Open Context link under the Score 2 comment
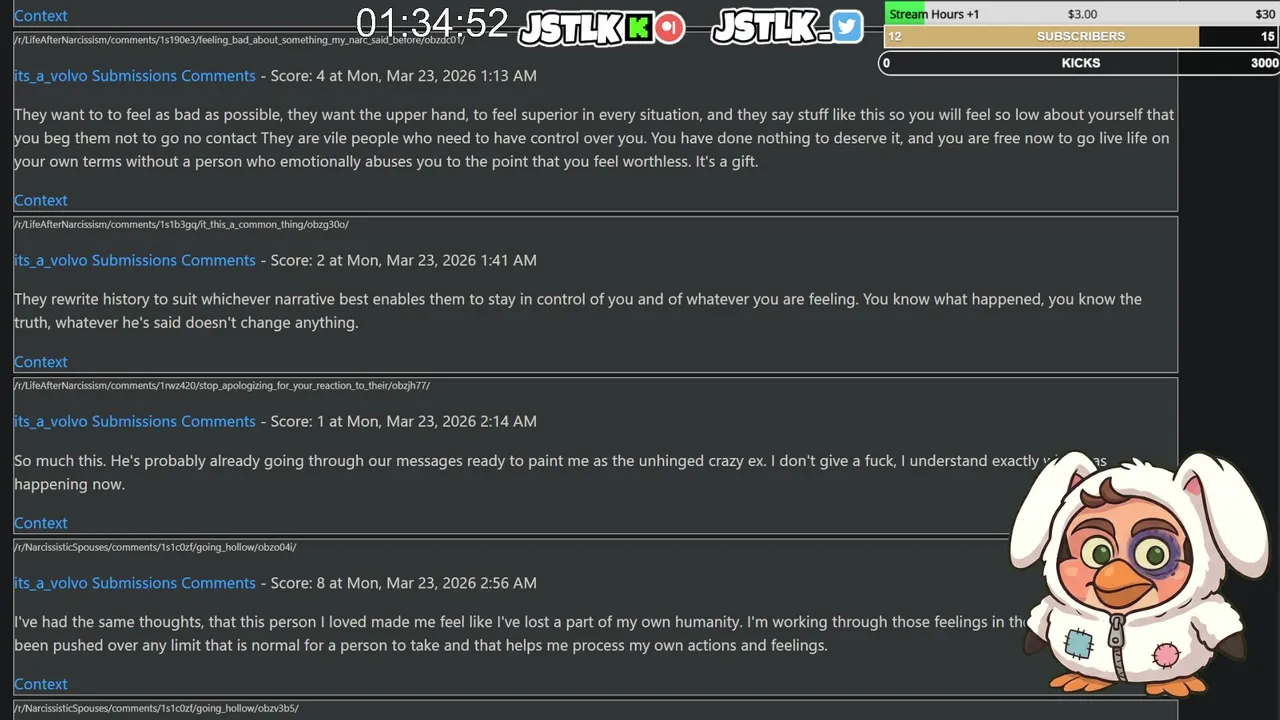 [40, 362]
